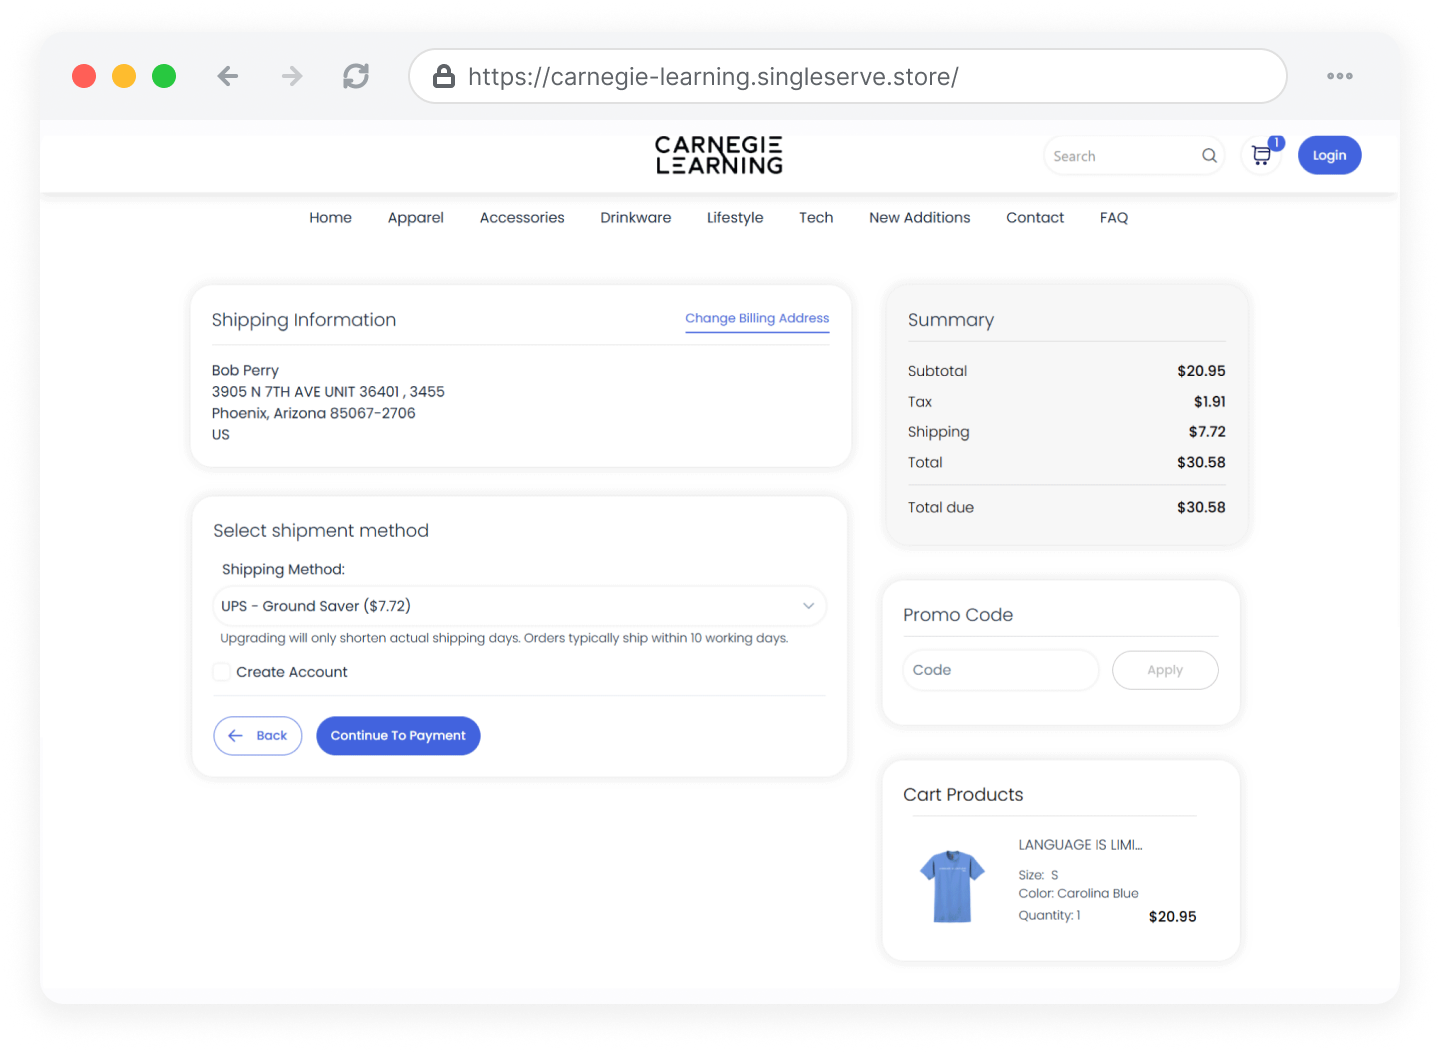The image size is (1440, 1052).
Task: Click the Subtotal $20.95 amount
Action: 1201,371
